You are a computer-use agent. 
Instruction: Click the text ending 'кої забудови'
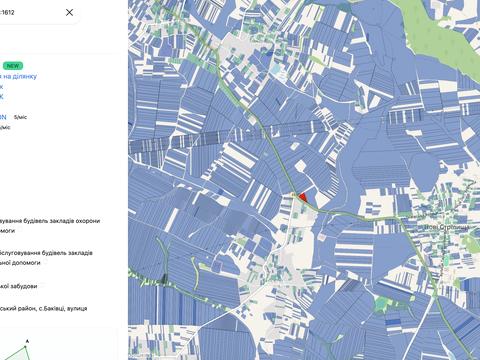click(18, 286)
